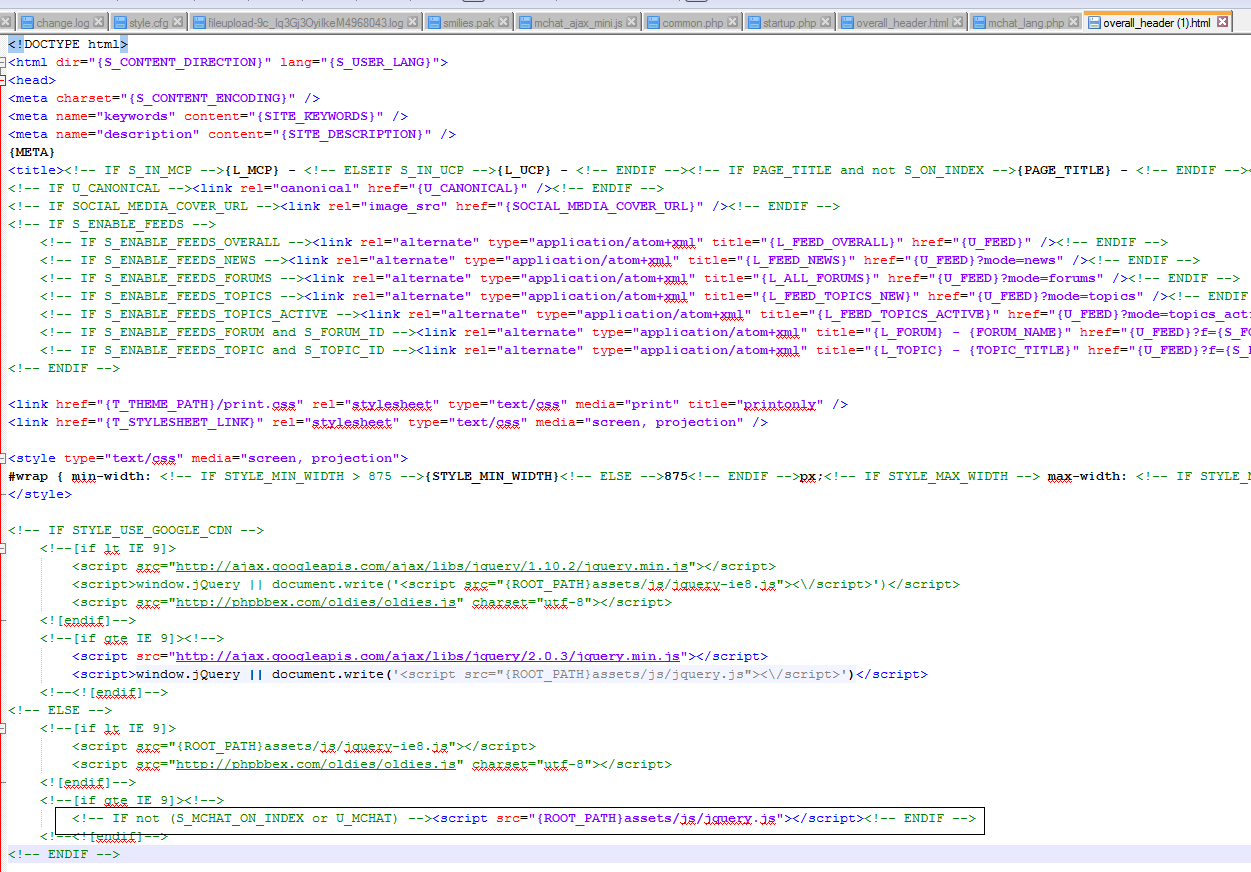The image size is (1251, 872).
Task: Close the change.log tab
Action: click(101, 22)
